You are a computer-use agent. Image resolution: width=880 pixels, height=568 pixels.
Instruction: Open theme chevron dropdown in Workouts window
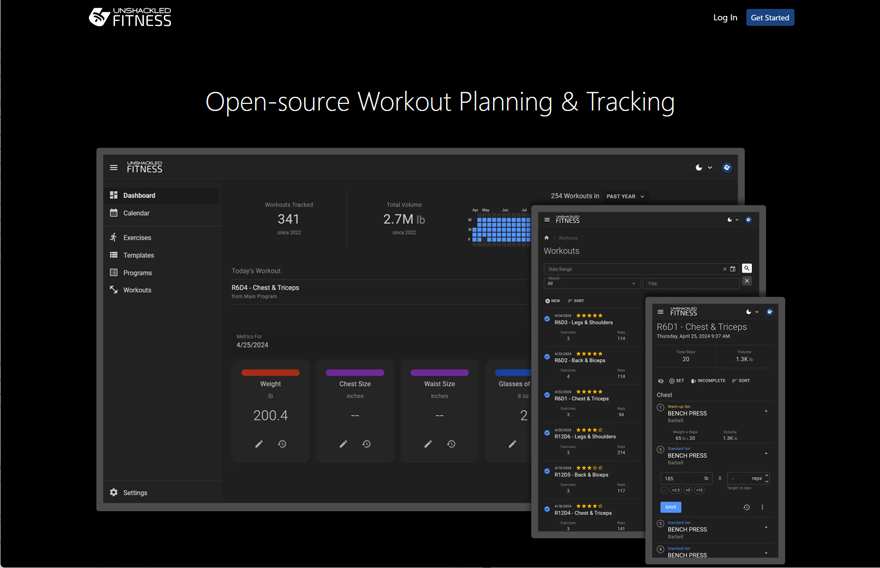tap(737, 220)
